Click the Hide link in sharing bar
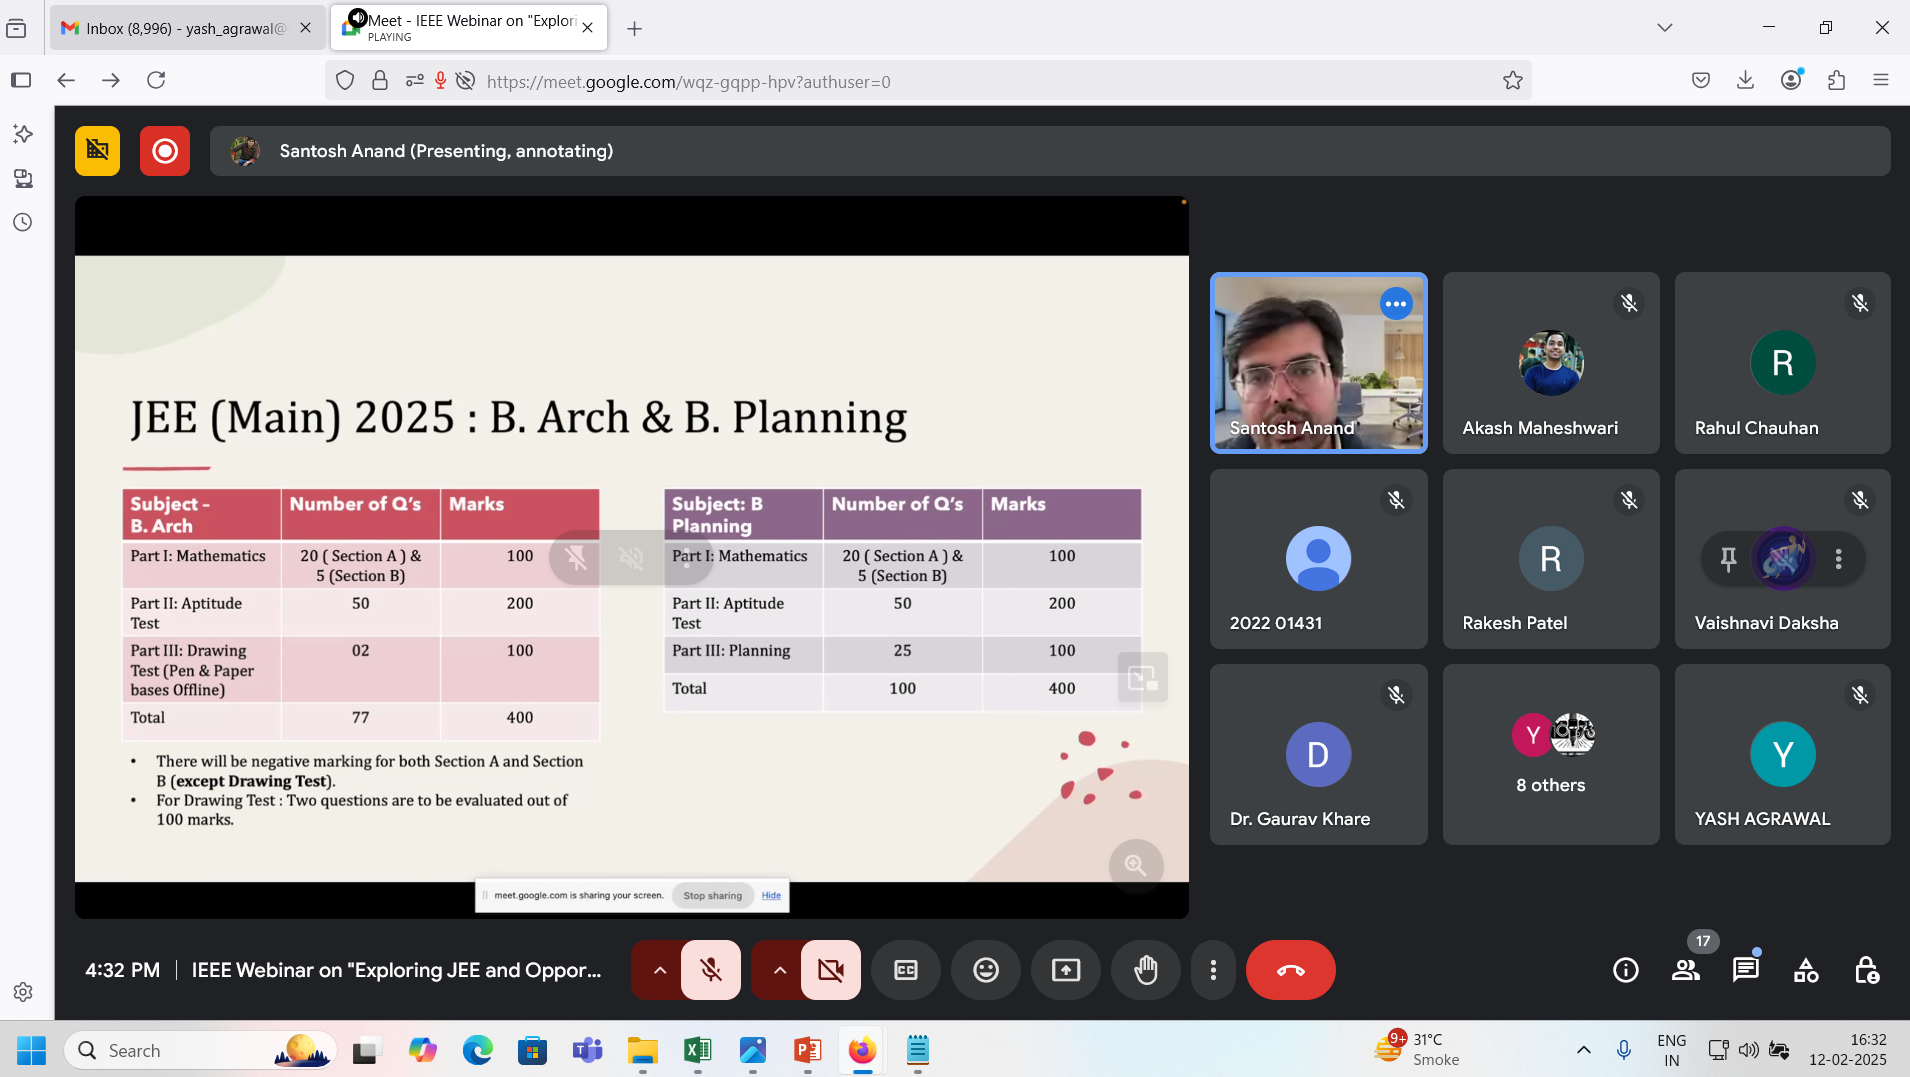This screenshot has height=1077, width=1910. click(x=771, y=896)
